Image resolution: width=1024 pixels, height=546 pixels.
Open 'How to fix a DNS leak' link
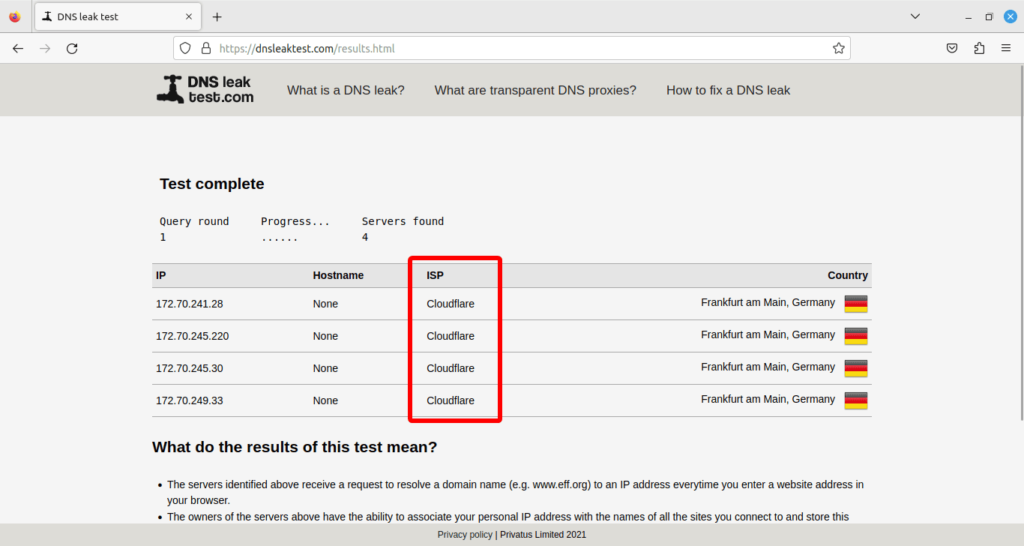(x=728, y=90)
